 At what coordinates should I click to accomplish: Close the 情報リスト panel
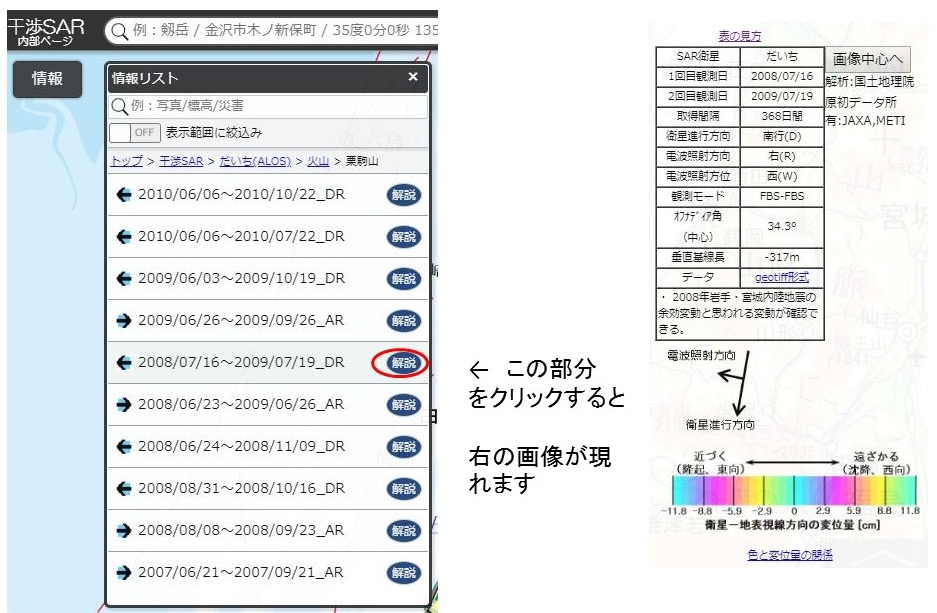click(x=413, y=76)
